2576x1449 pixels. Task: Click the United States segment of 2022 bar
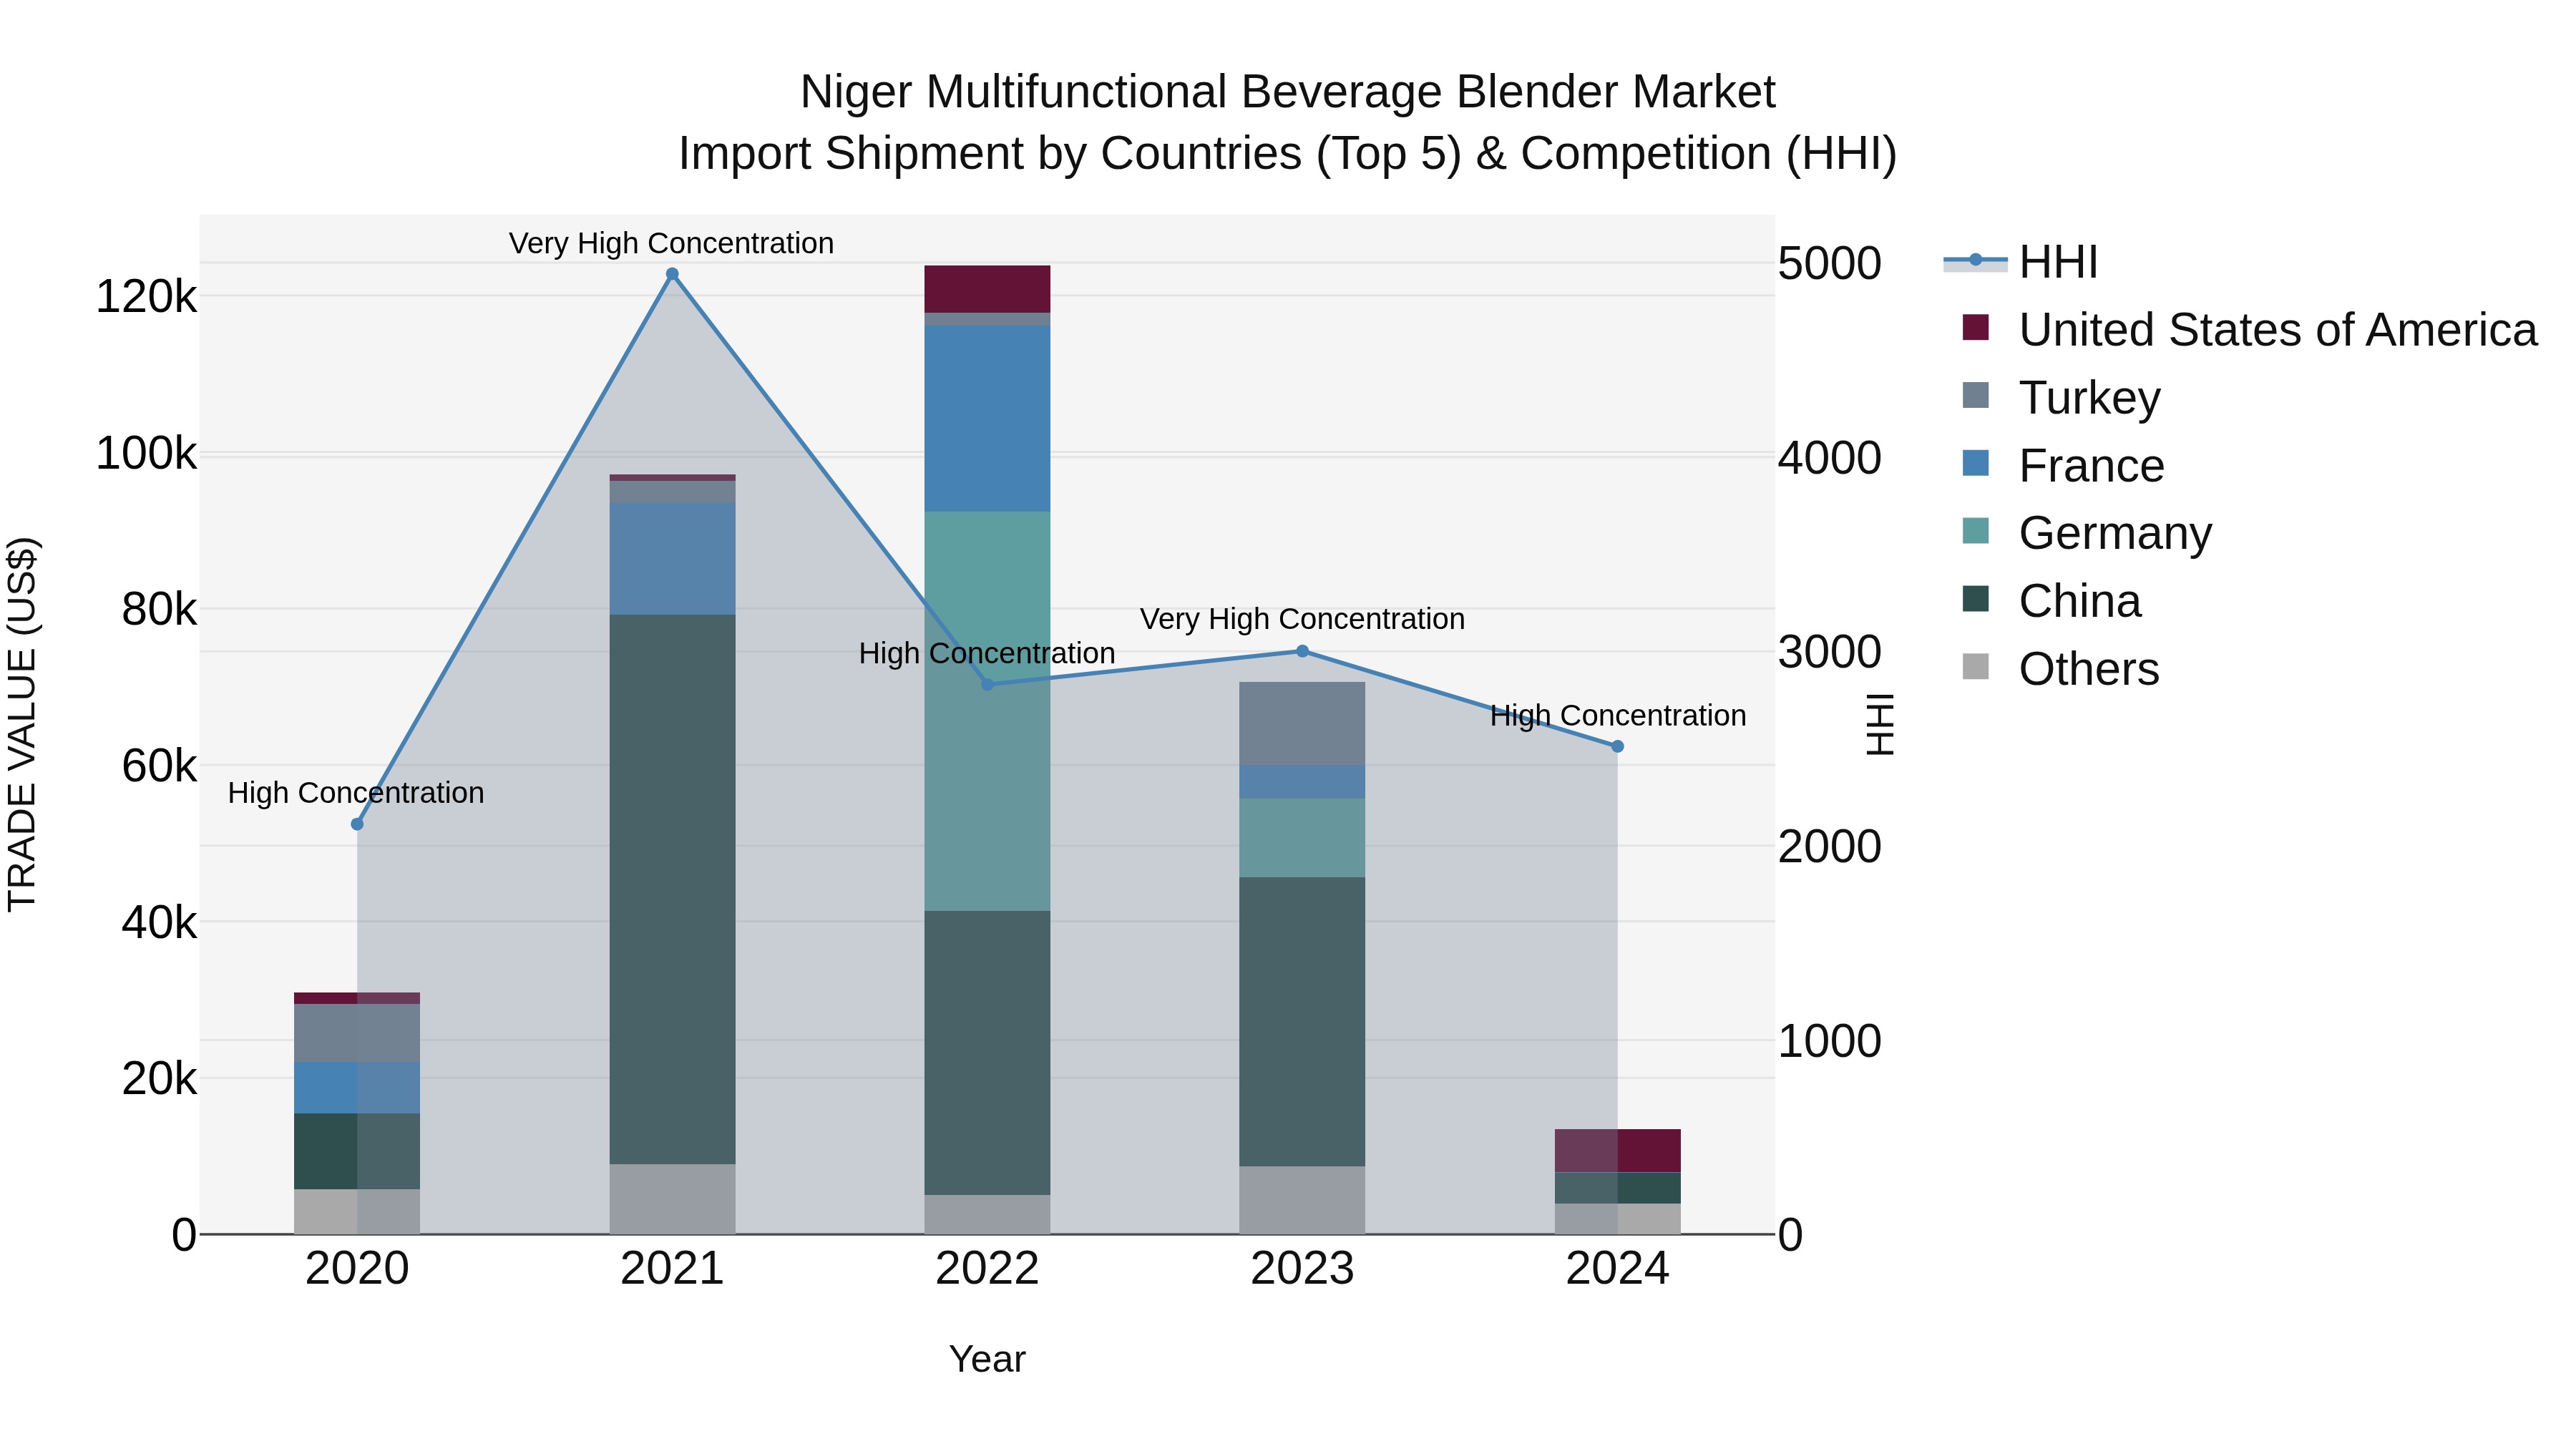pyautogui.click(x=987, y=289)
